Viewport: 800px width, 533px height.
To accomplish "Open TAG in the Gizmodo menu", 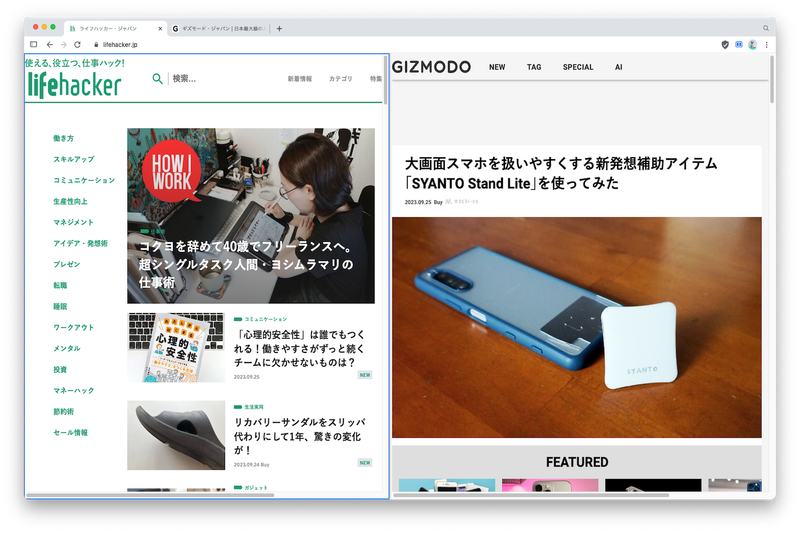I will [x=534, y=67].
